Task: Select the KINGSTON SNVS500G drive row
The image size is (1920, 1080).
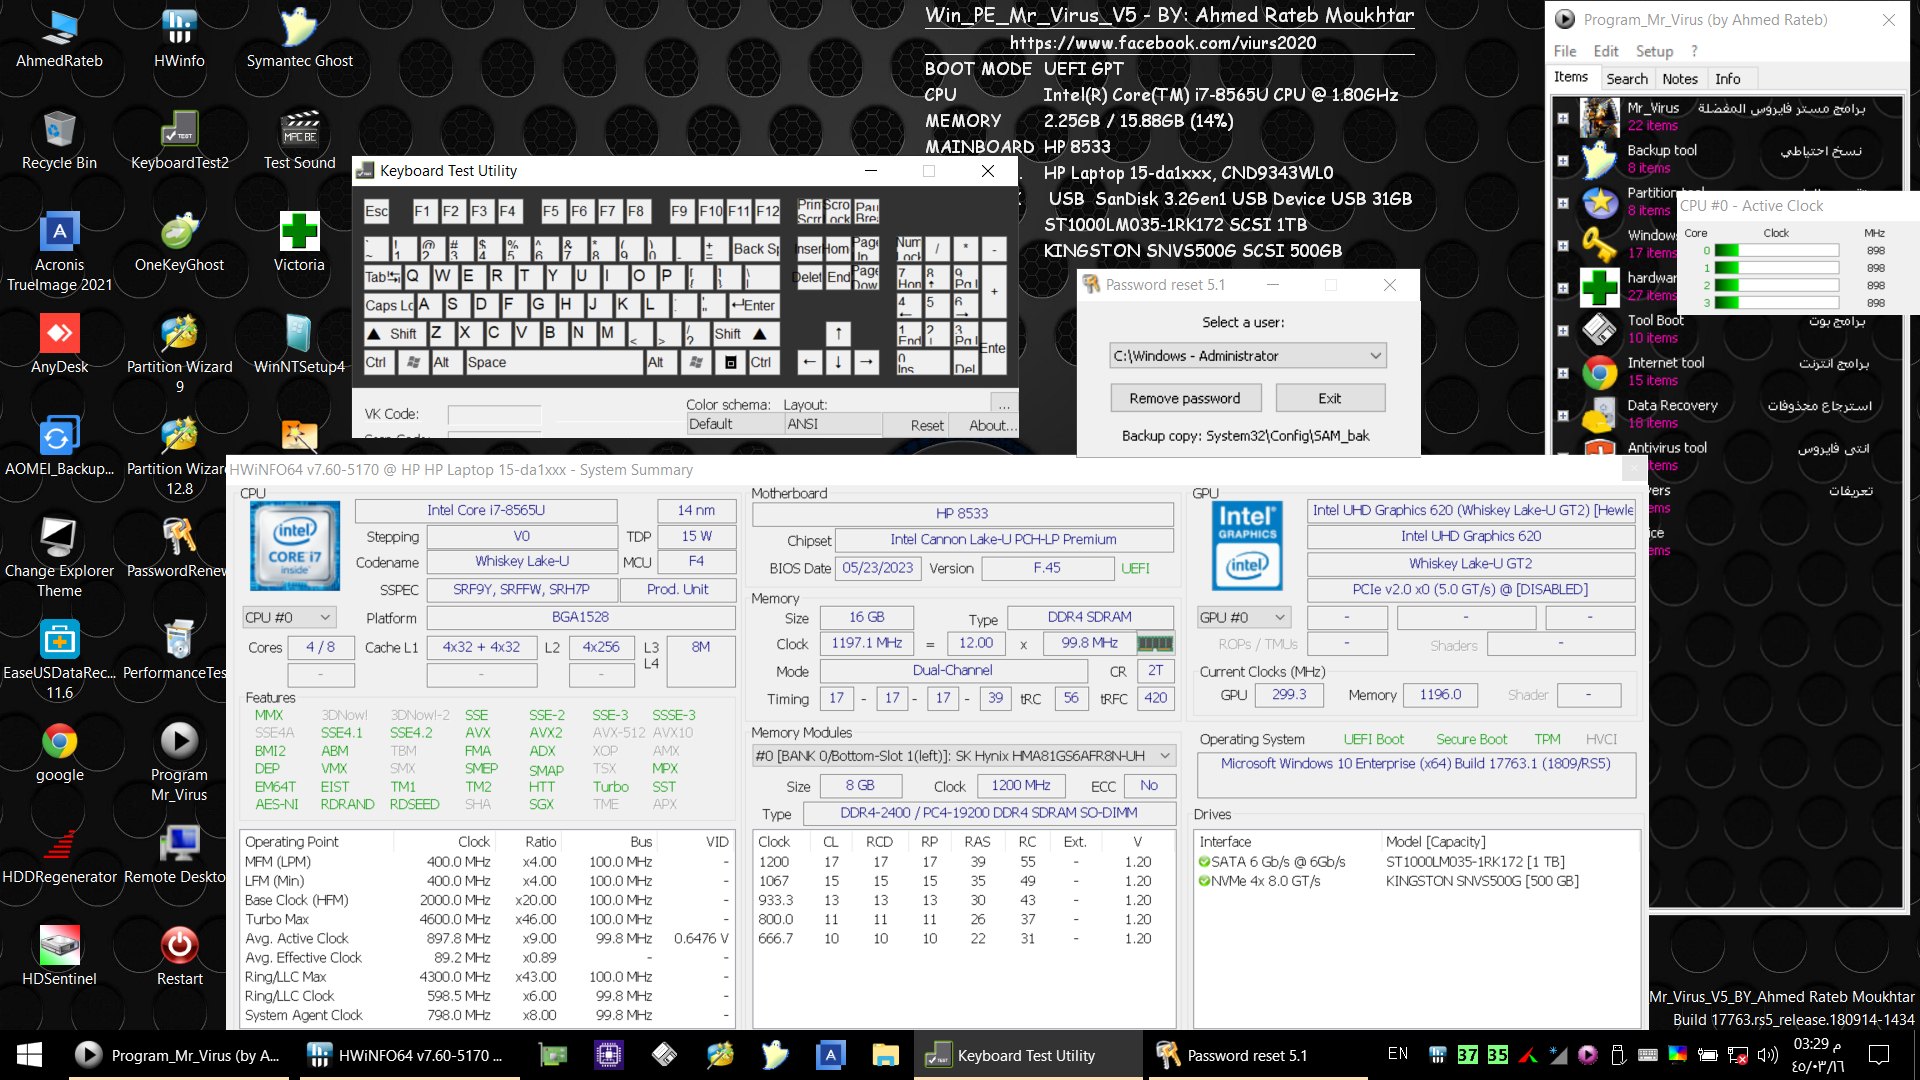Action: 1416,881
